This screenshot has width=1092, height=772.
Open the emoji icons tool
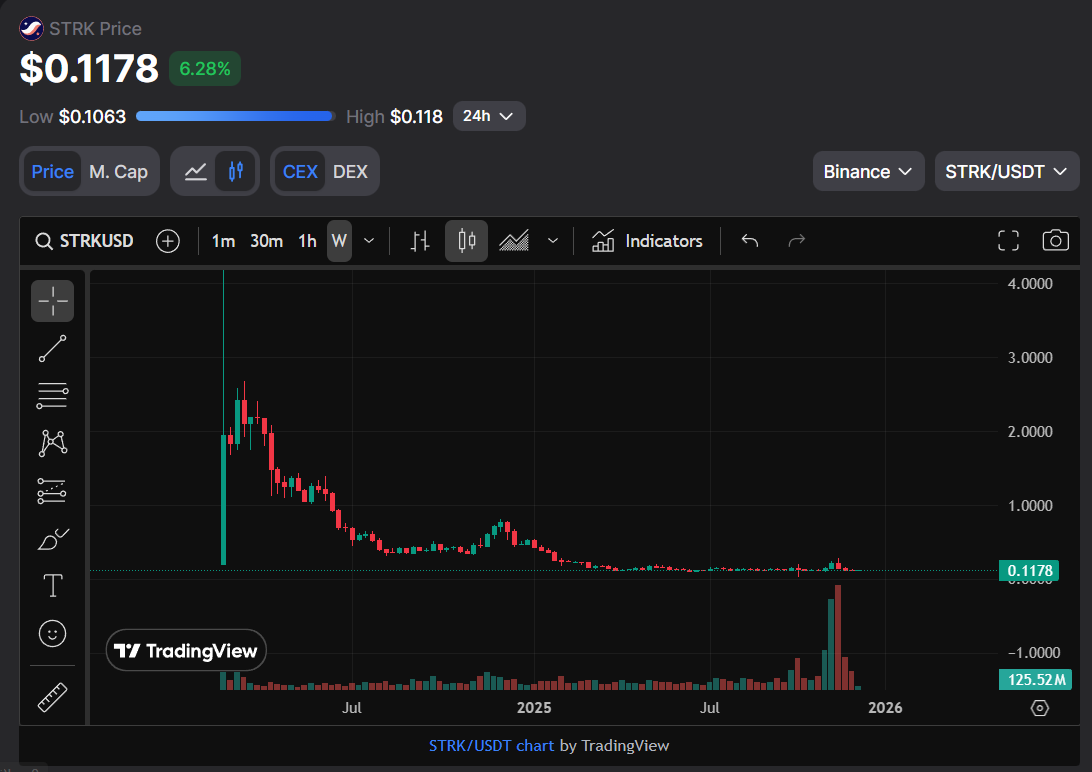[x=52, y=633]
